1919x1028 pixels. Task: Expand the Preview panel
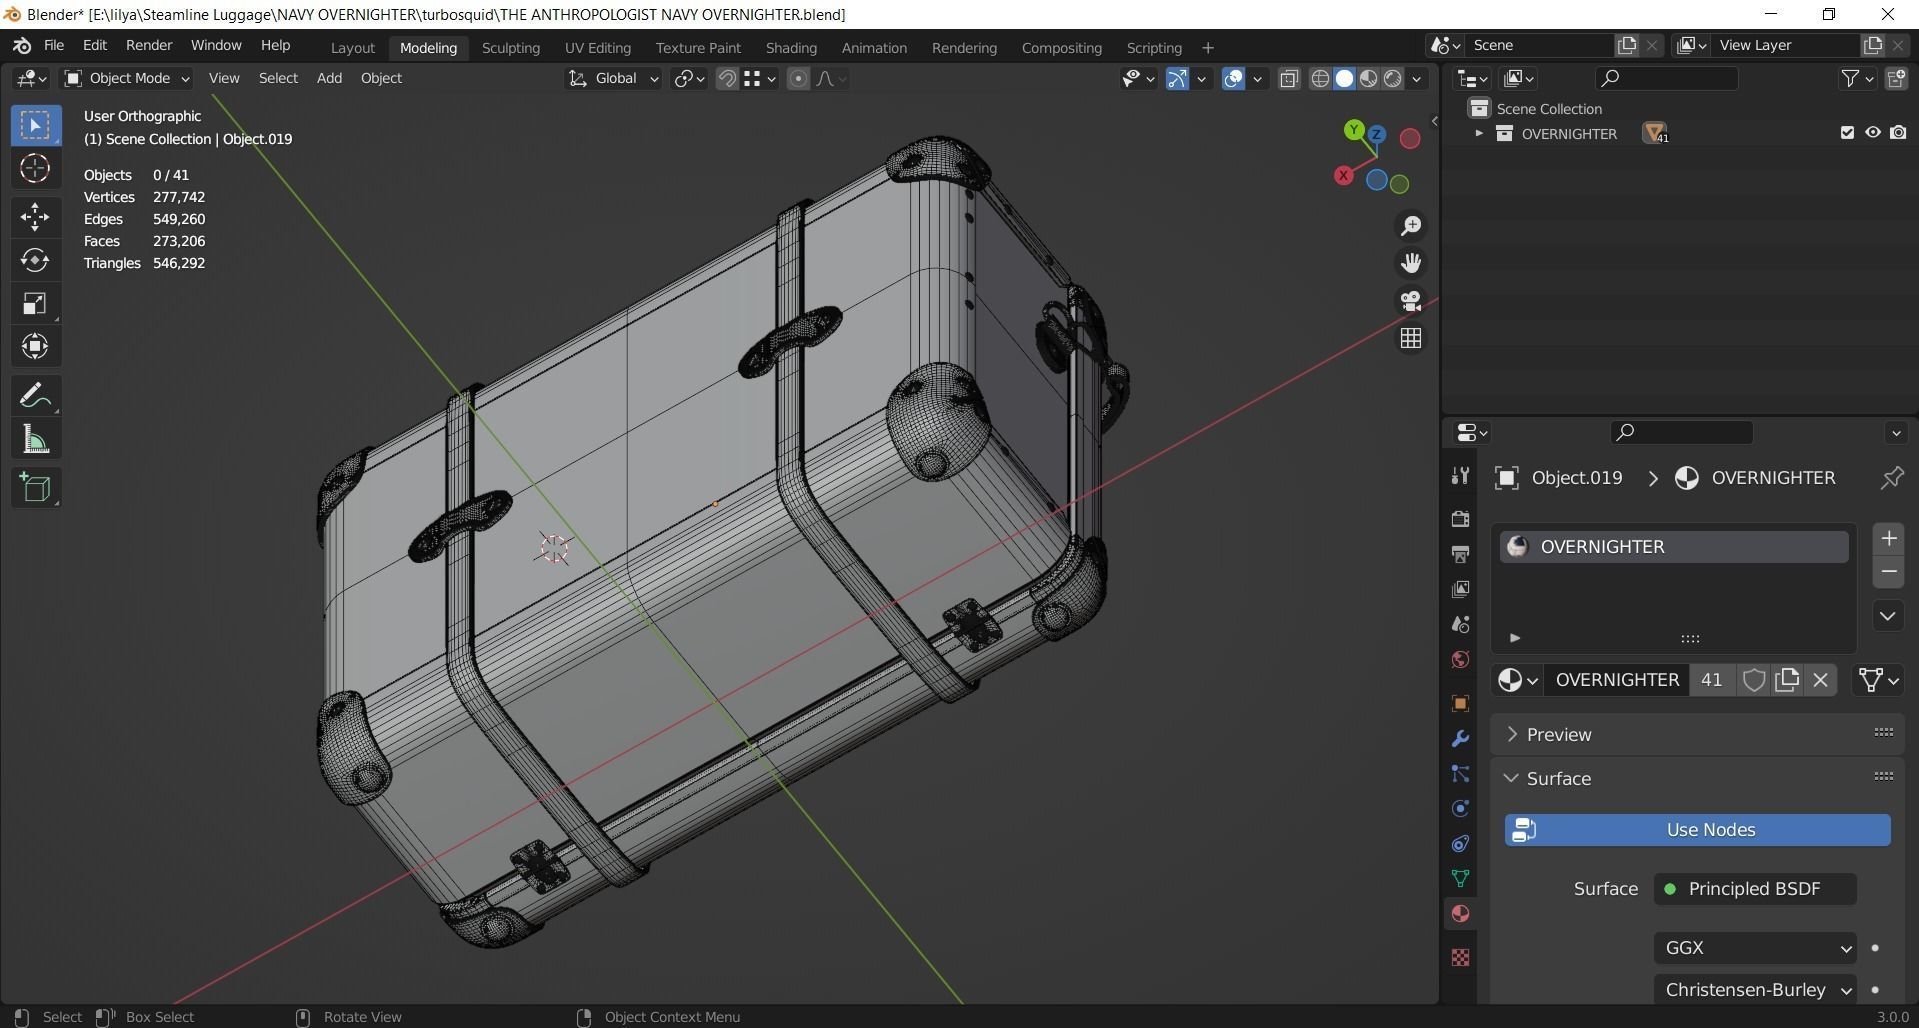click(x=1558, y=735)
